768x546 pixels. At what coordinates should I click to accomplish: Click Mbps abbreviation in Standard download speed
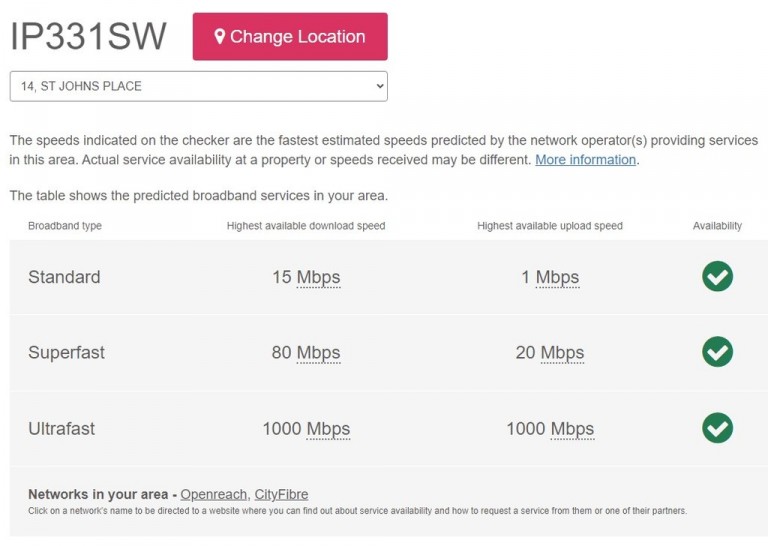tap(319, 277)
